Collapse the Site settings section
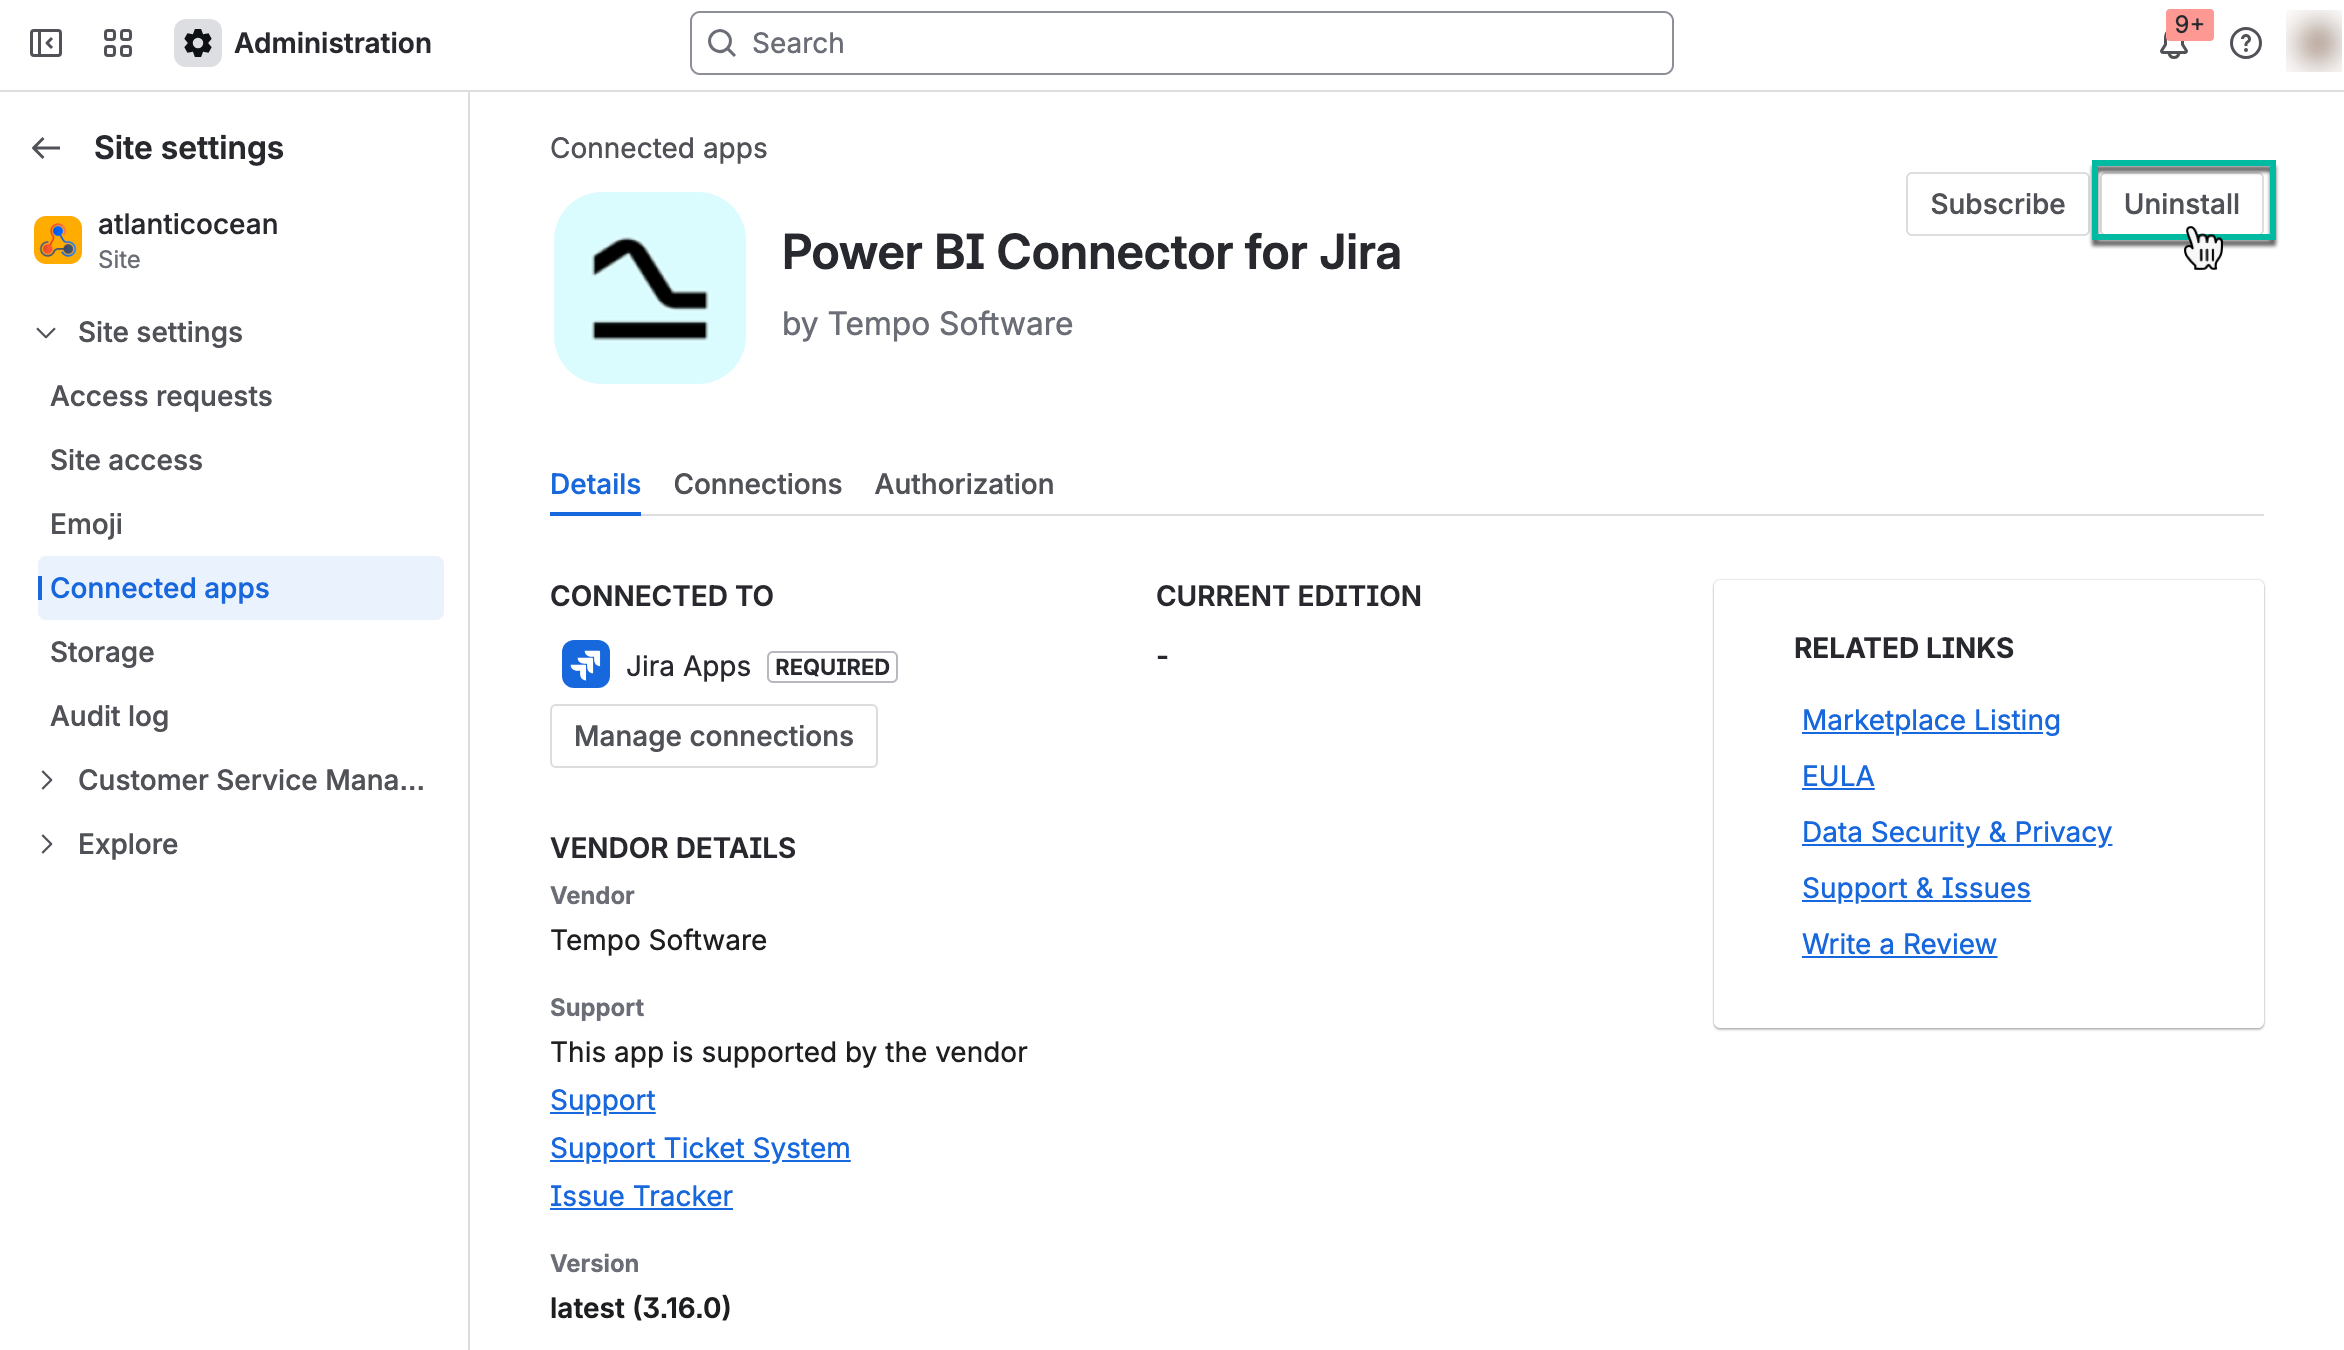2344x1350 pixels. pos(46,332)
